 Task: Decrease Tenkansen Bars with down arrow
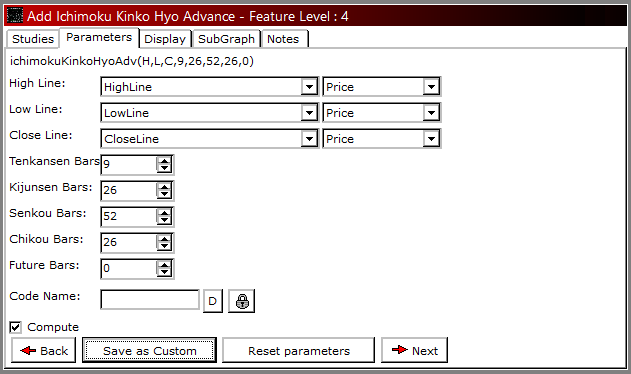[x=164, y=168]
